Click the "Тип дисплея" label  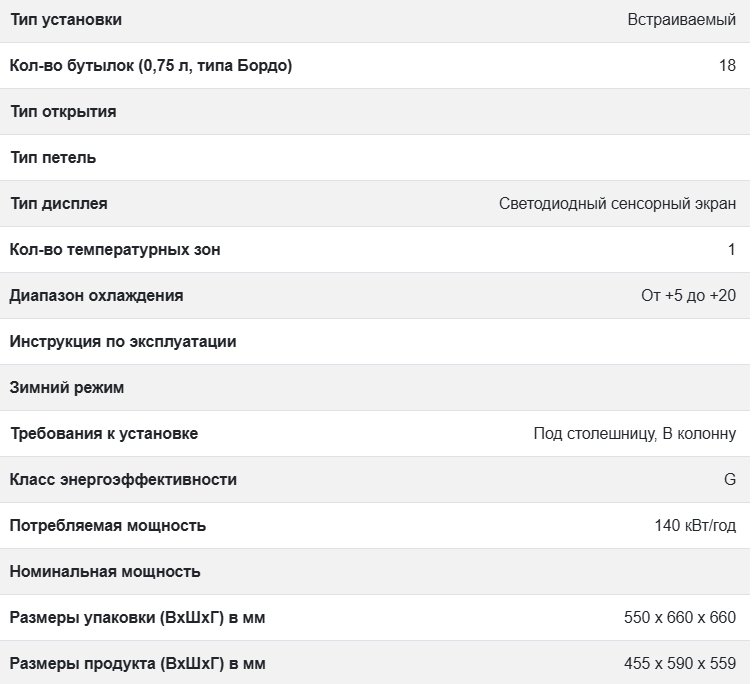point(59,204)
